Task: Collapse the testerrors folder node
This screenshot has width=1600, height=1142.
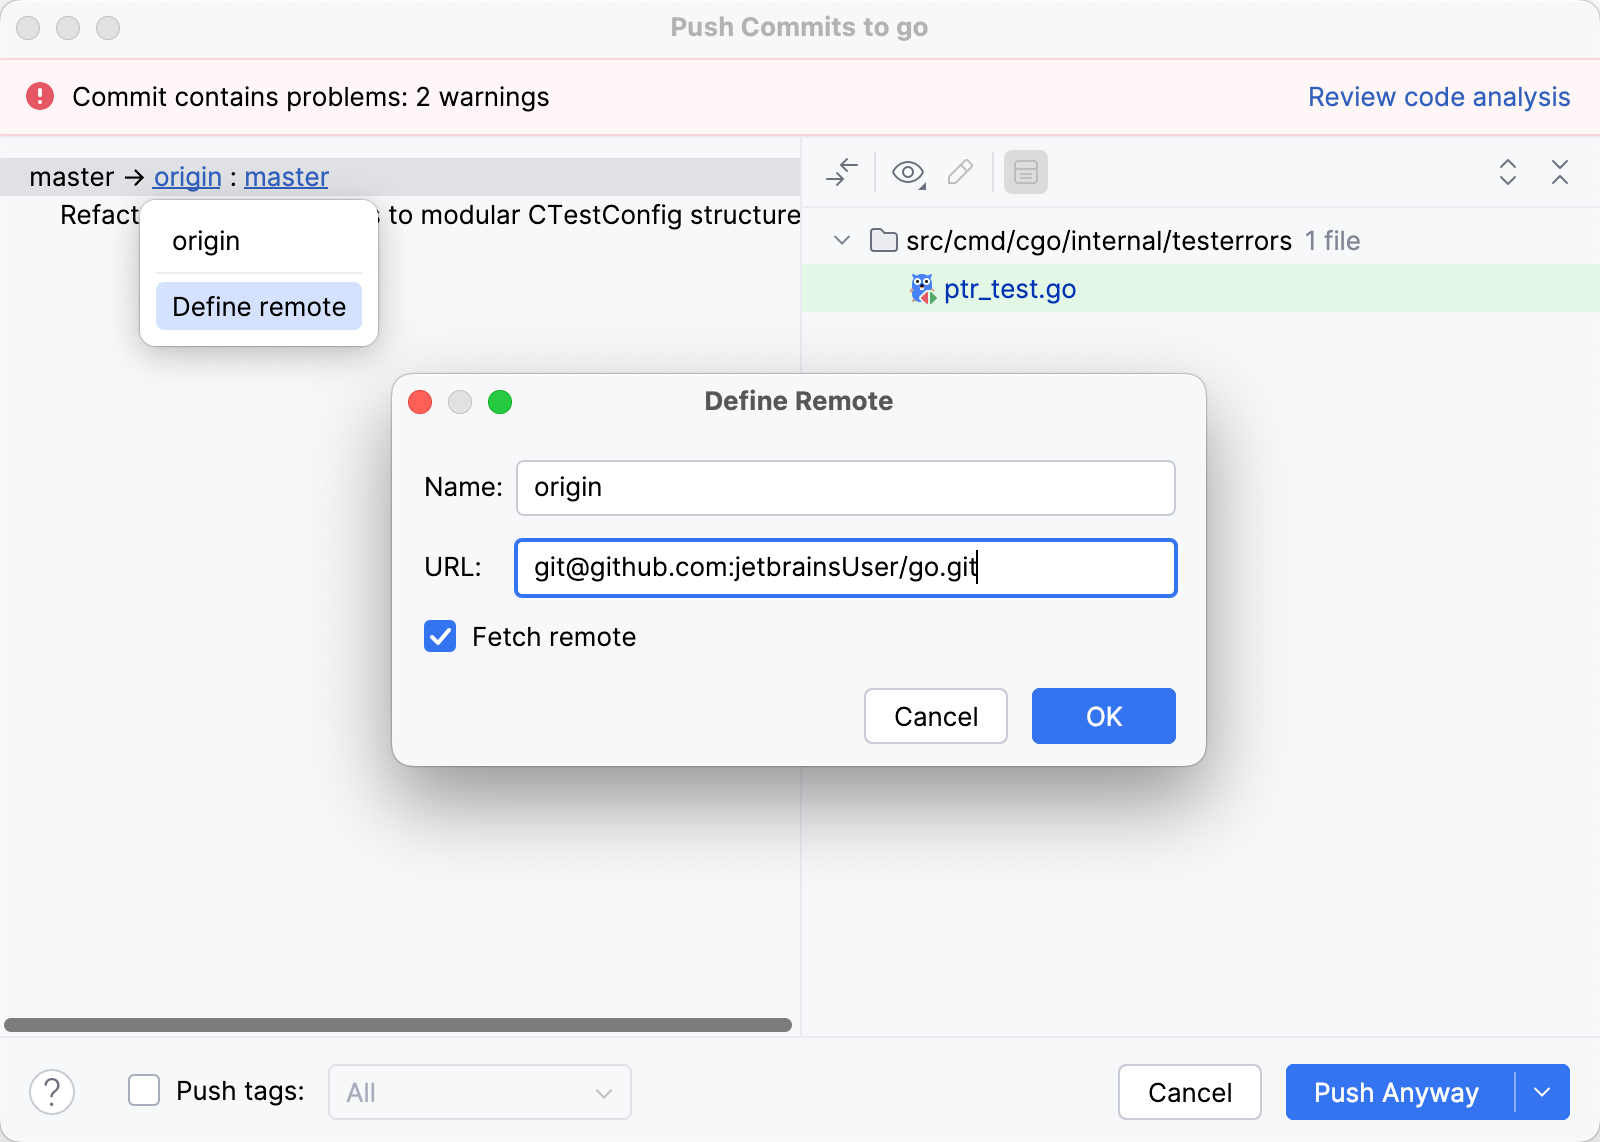Action: 841,240
